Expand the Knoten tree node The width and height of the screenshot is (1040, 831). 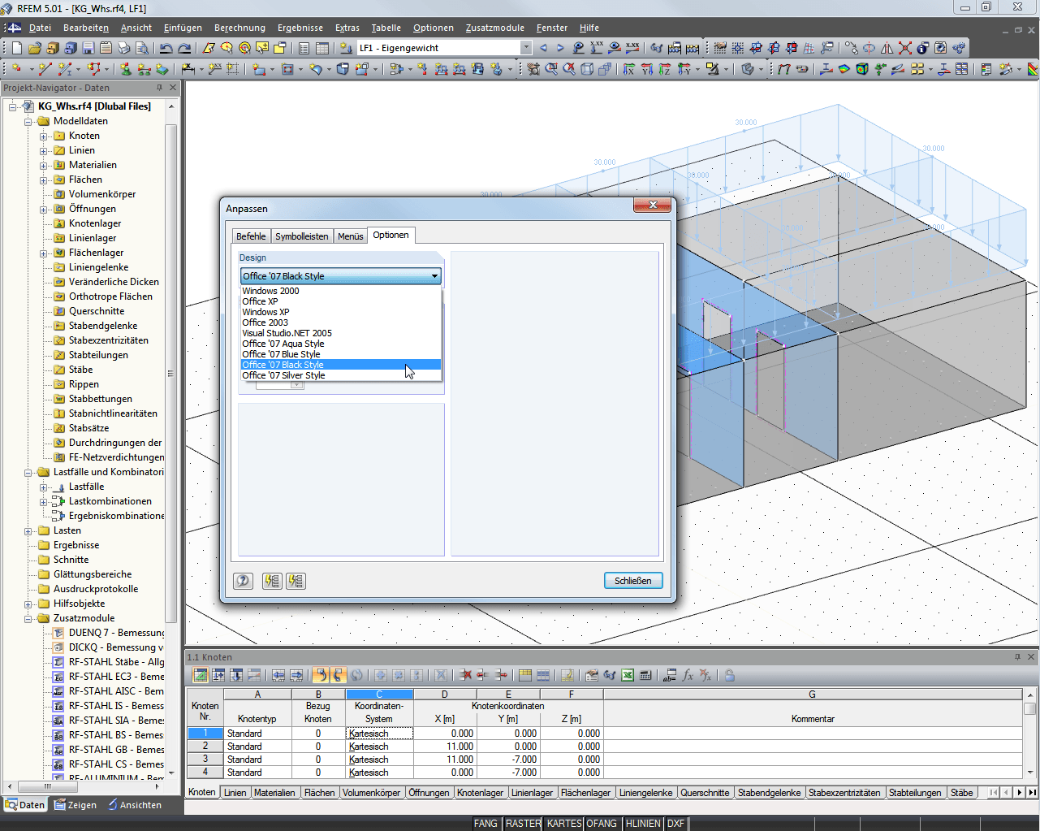43,136
